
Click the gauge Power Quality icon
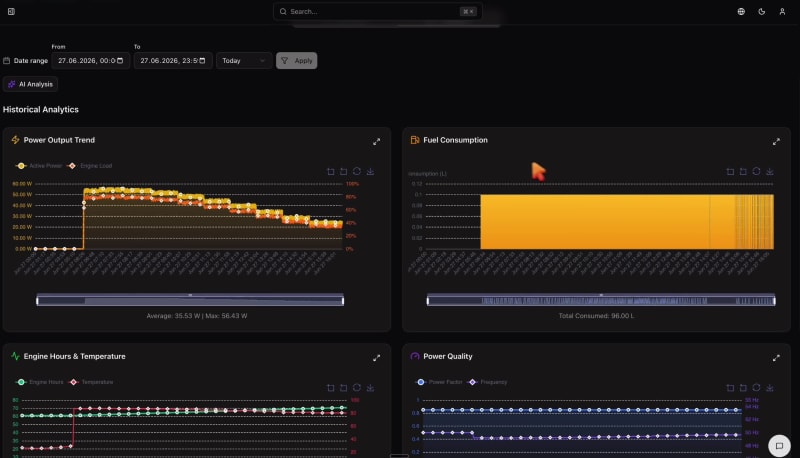415,356
